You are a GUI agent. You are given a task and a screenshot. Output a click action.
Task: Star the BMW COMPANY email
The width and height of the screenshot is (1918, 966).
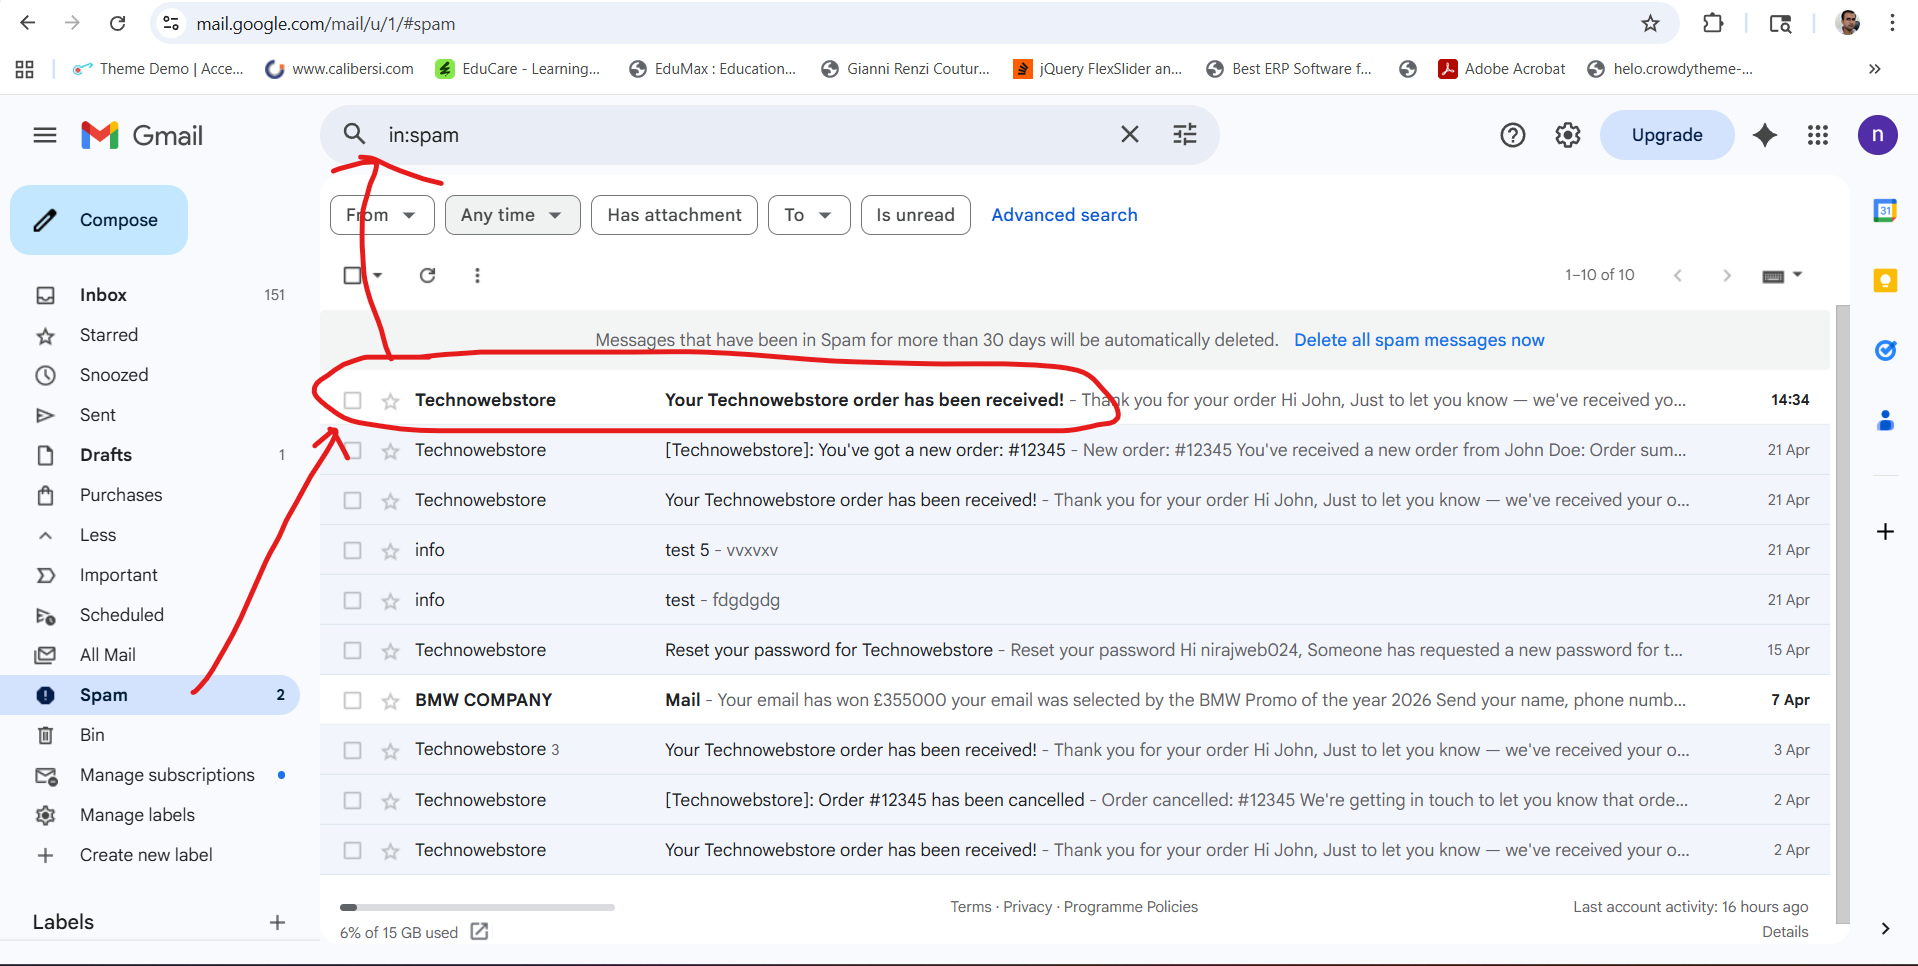click(391, 701)
